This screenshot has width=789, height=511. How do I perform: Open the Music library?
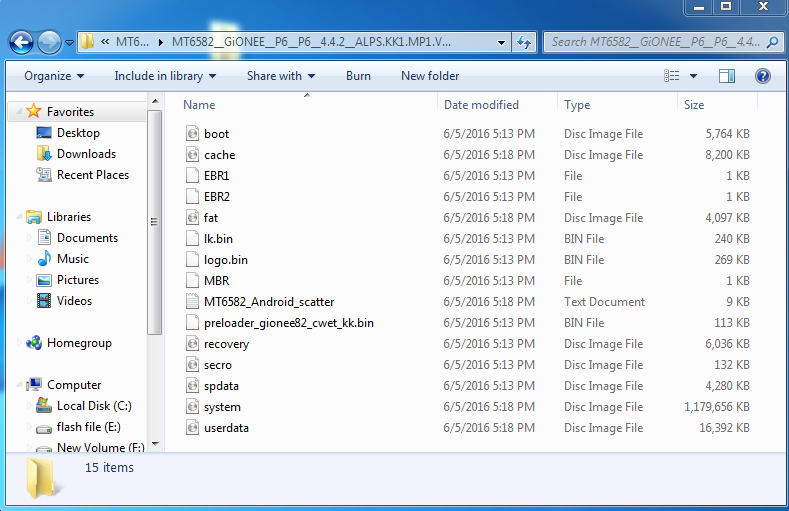[x=72, y=259]
